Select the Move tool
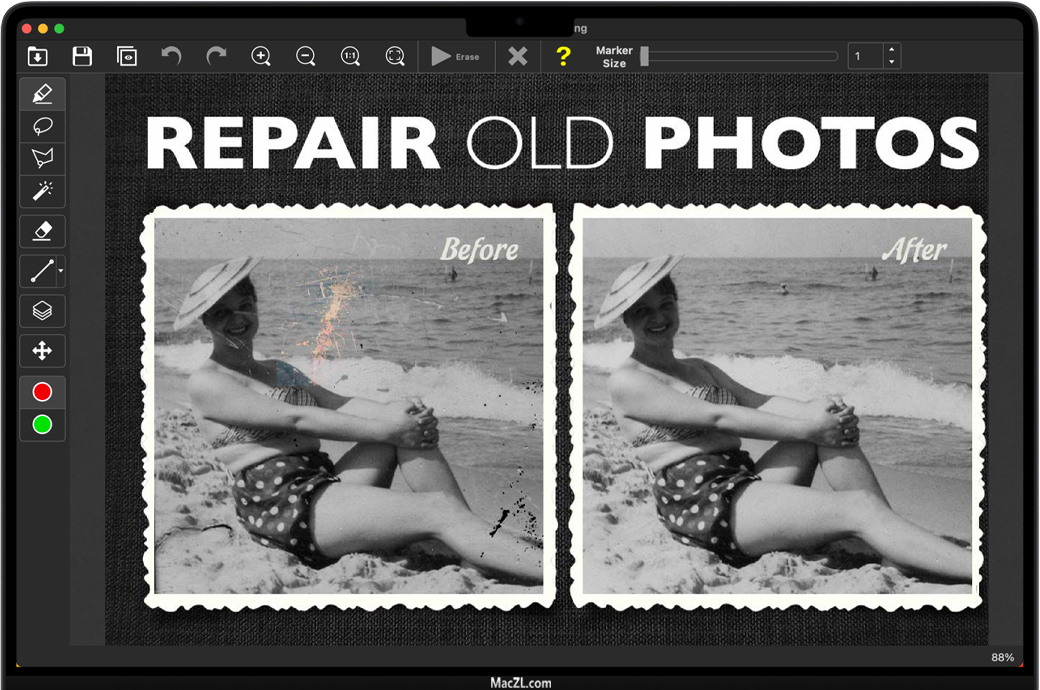 coord(42,351)
